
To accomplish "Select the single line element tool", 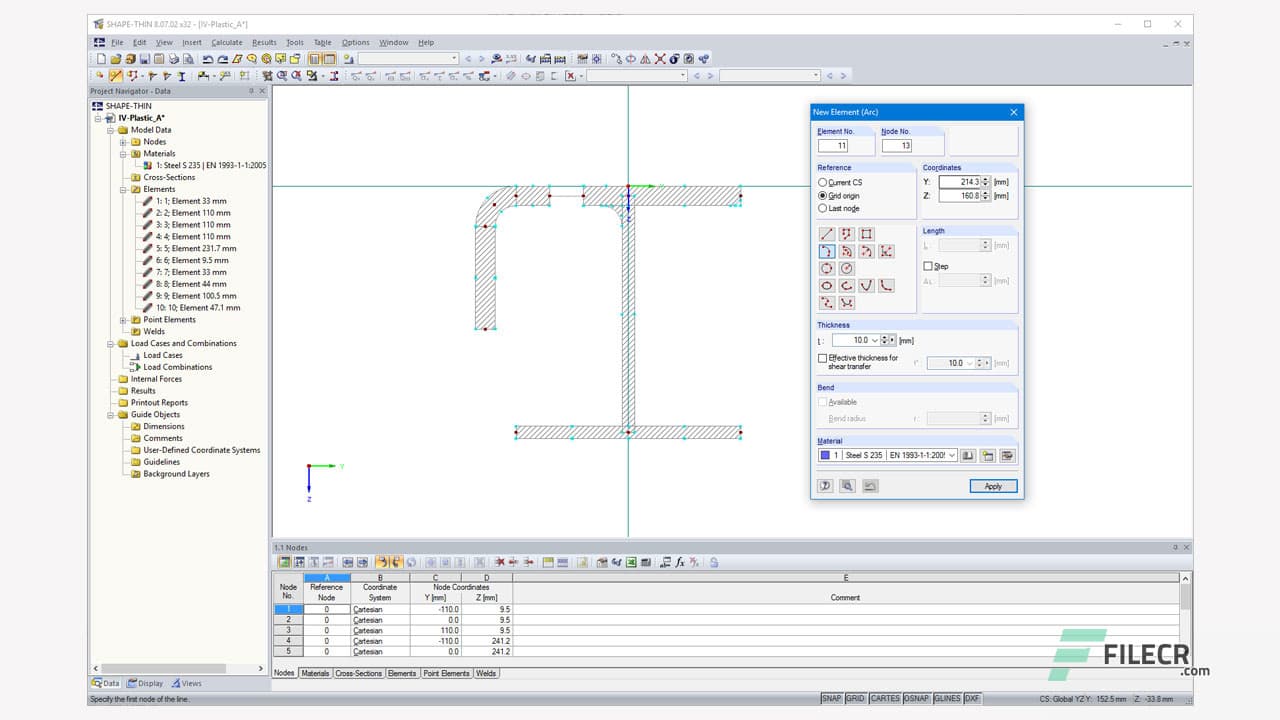I will pos(827,234).
